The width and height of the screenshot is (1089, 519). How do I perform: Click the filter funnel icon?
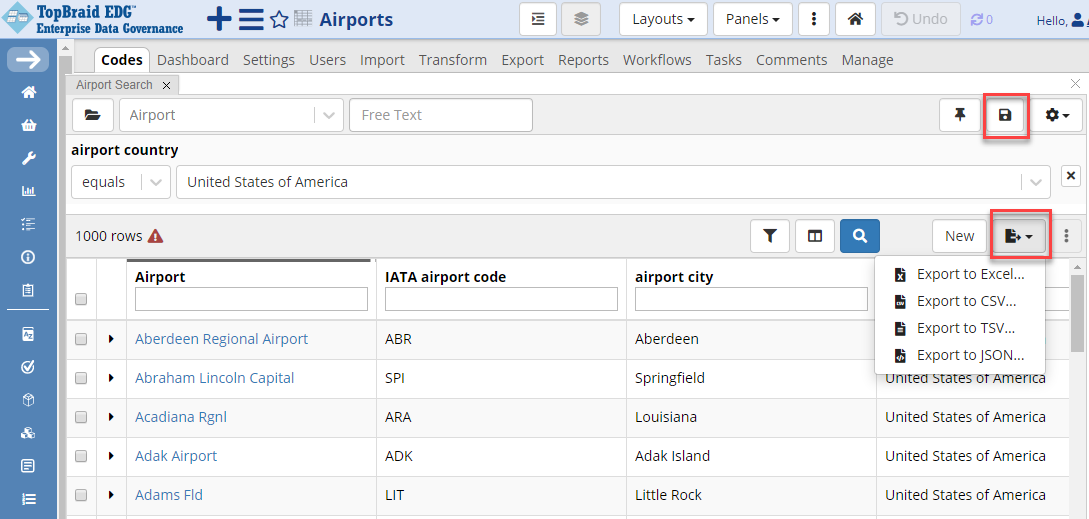point(770,236)
